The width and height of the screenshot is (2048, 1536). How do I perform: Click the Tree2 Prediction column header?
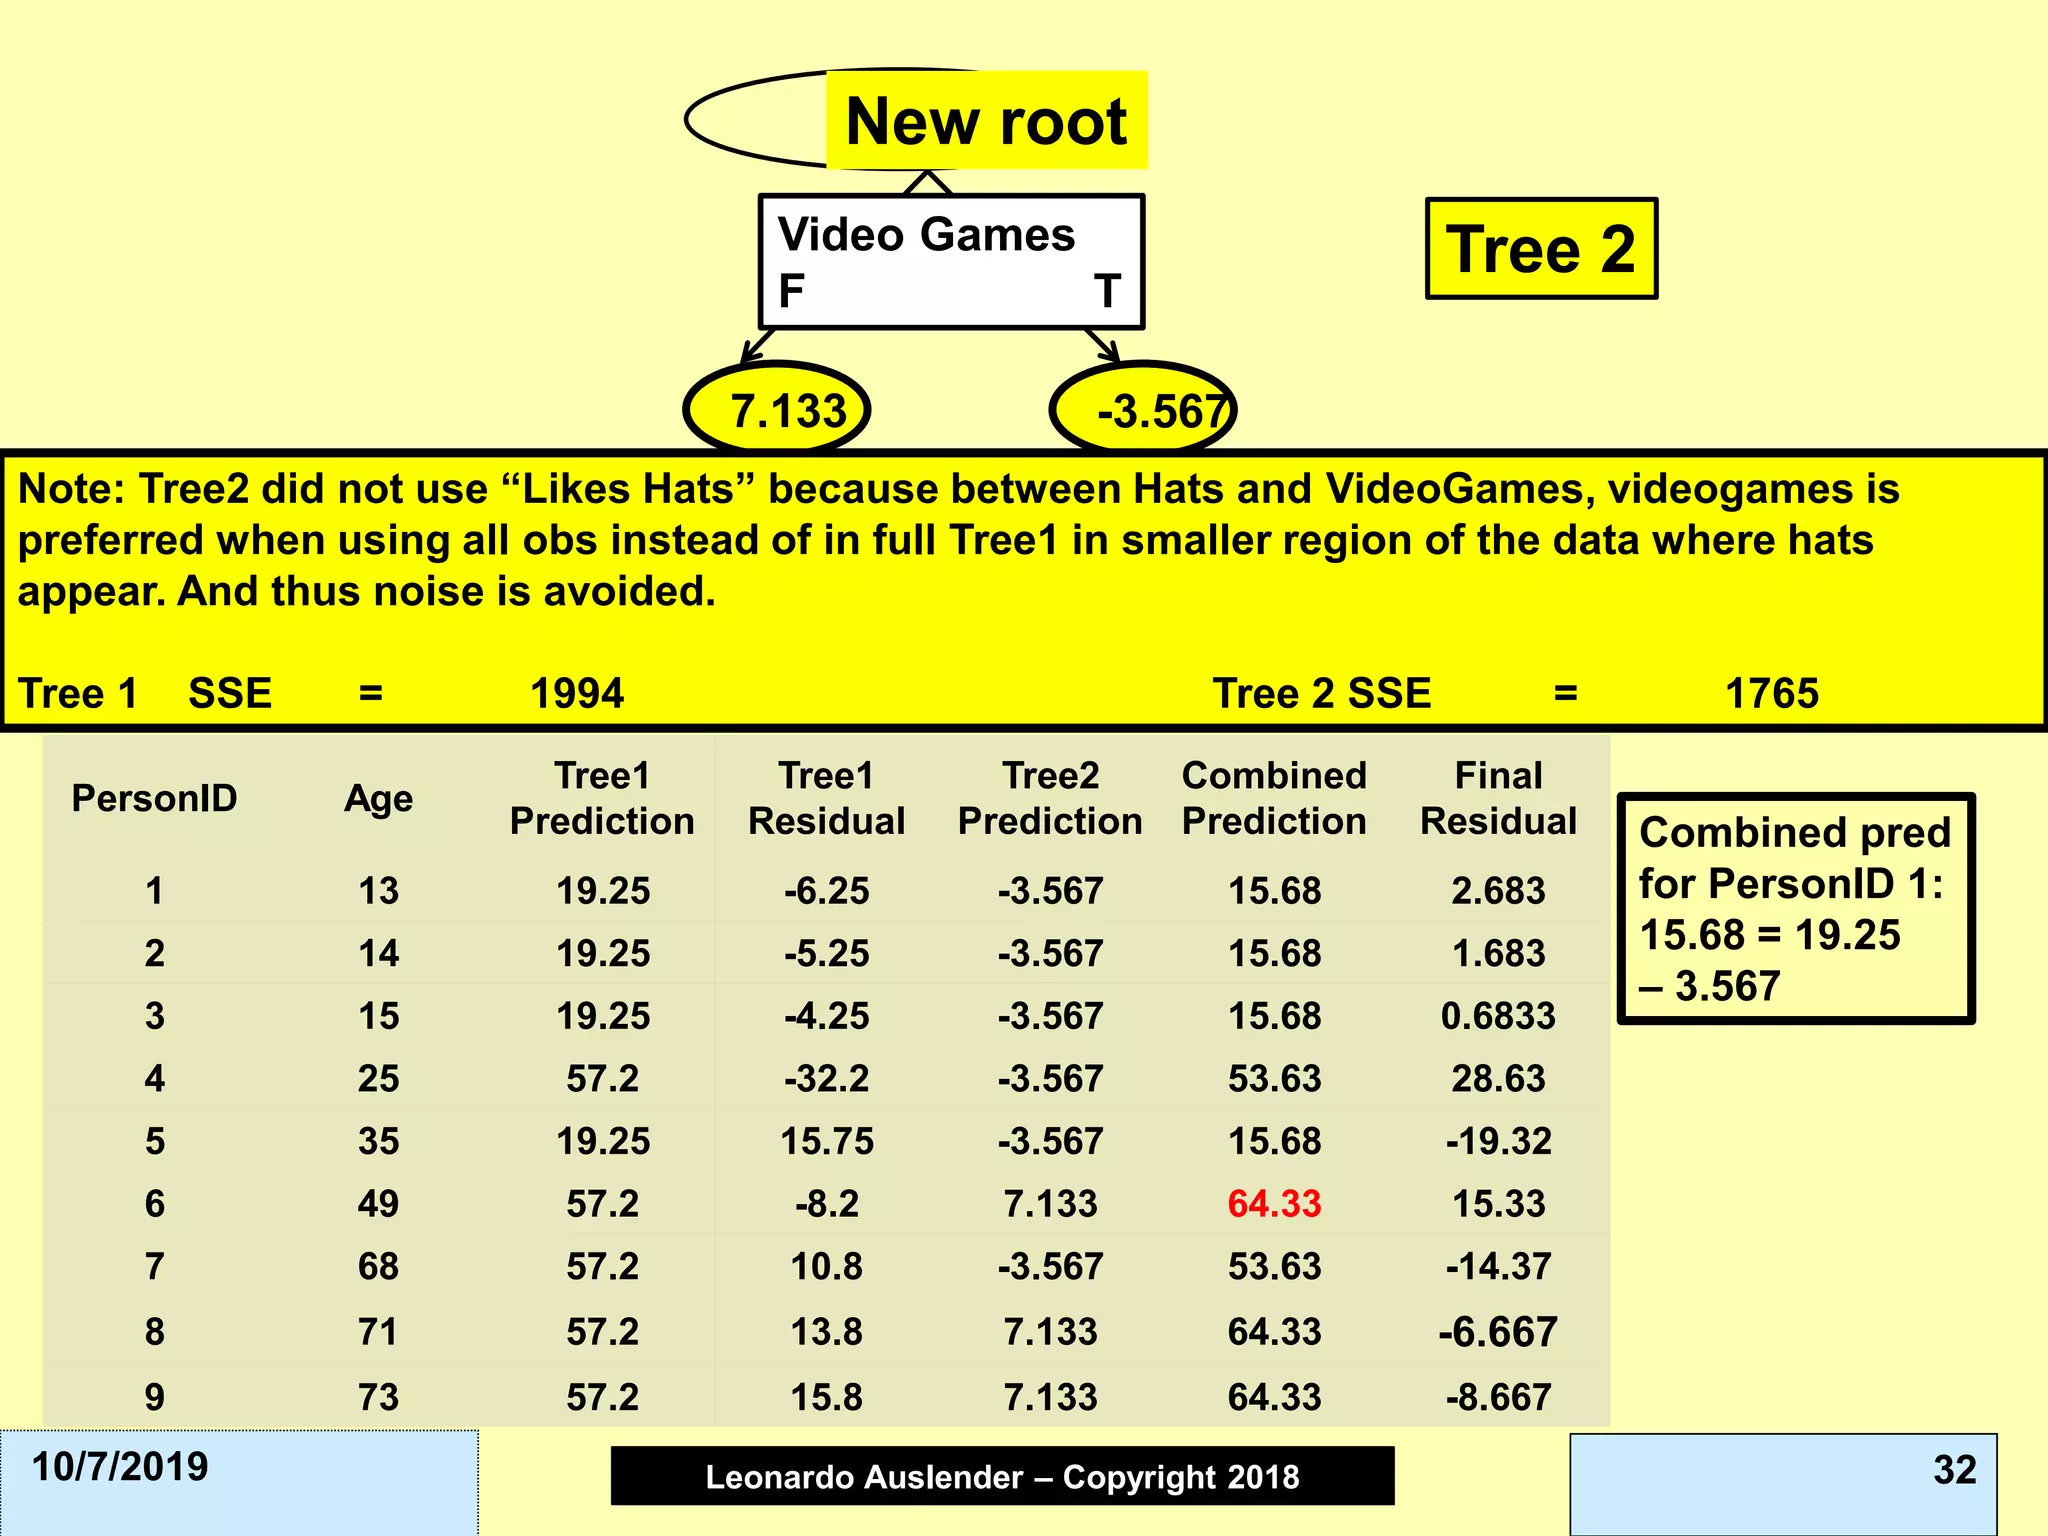[1050, 798]
